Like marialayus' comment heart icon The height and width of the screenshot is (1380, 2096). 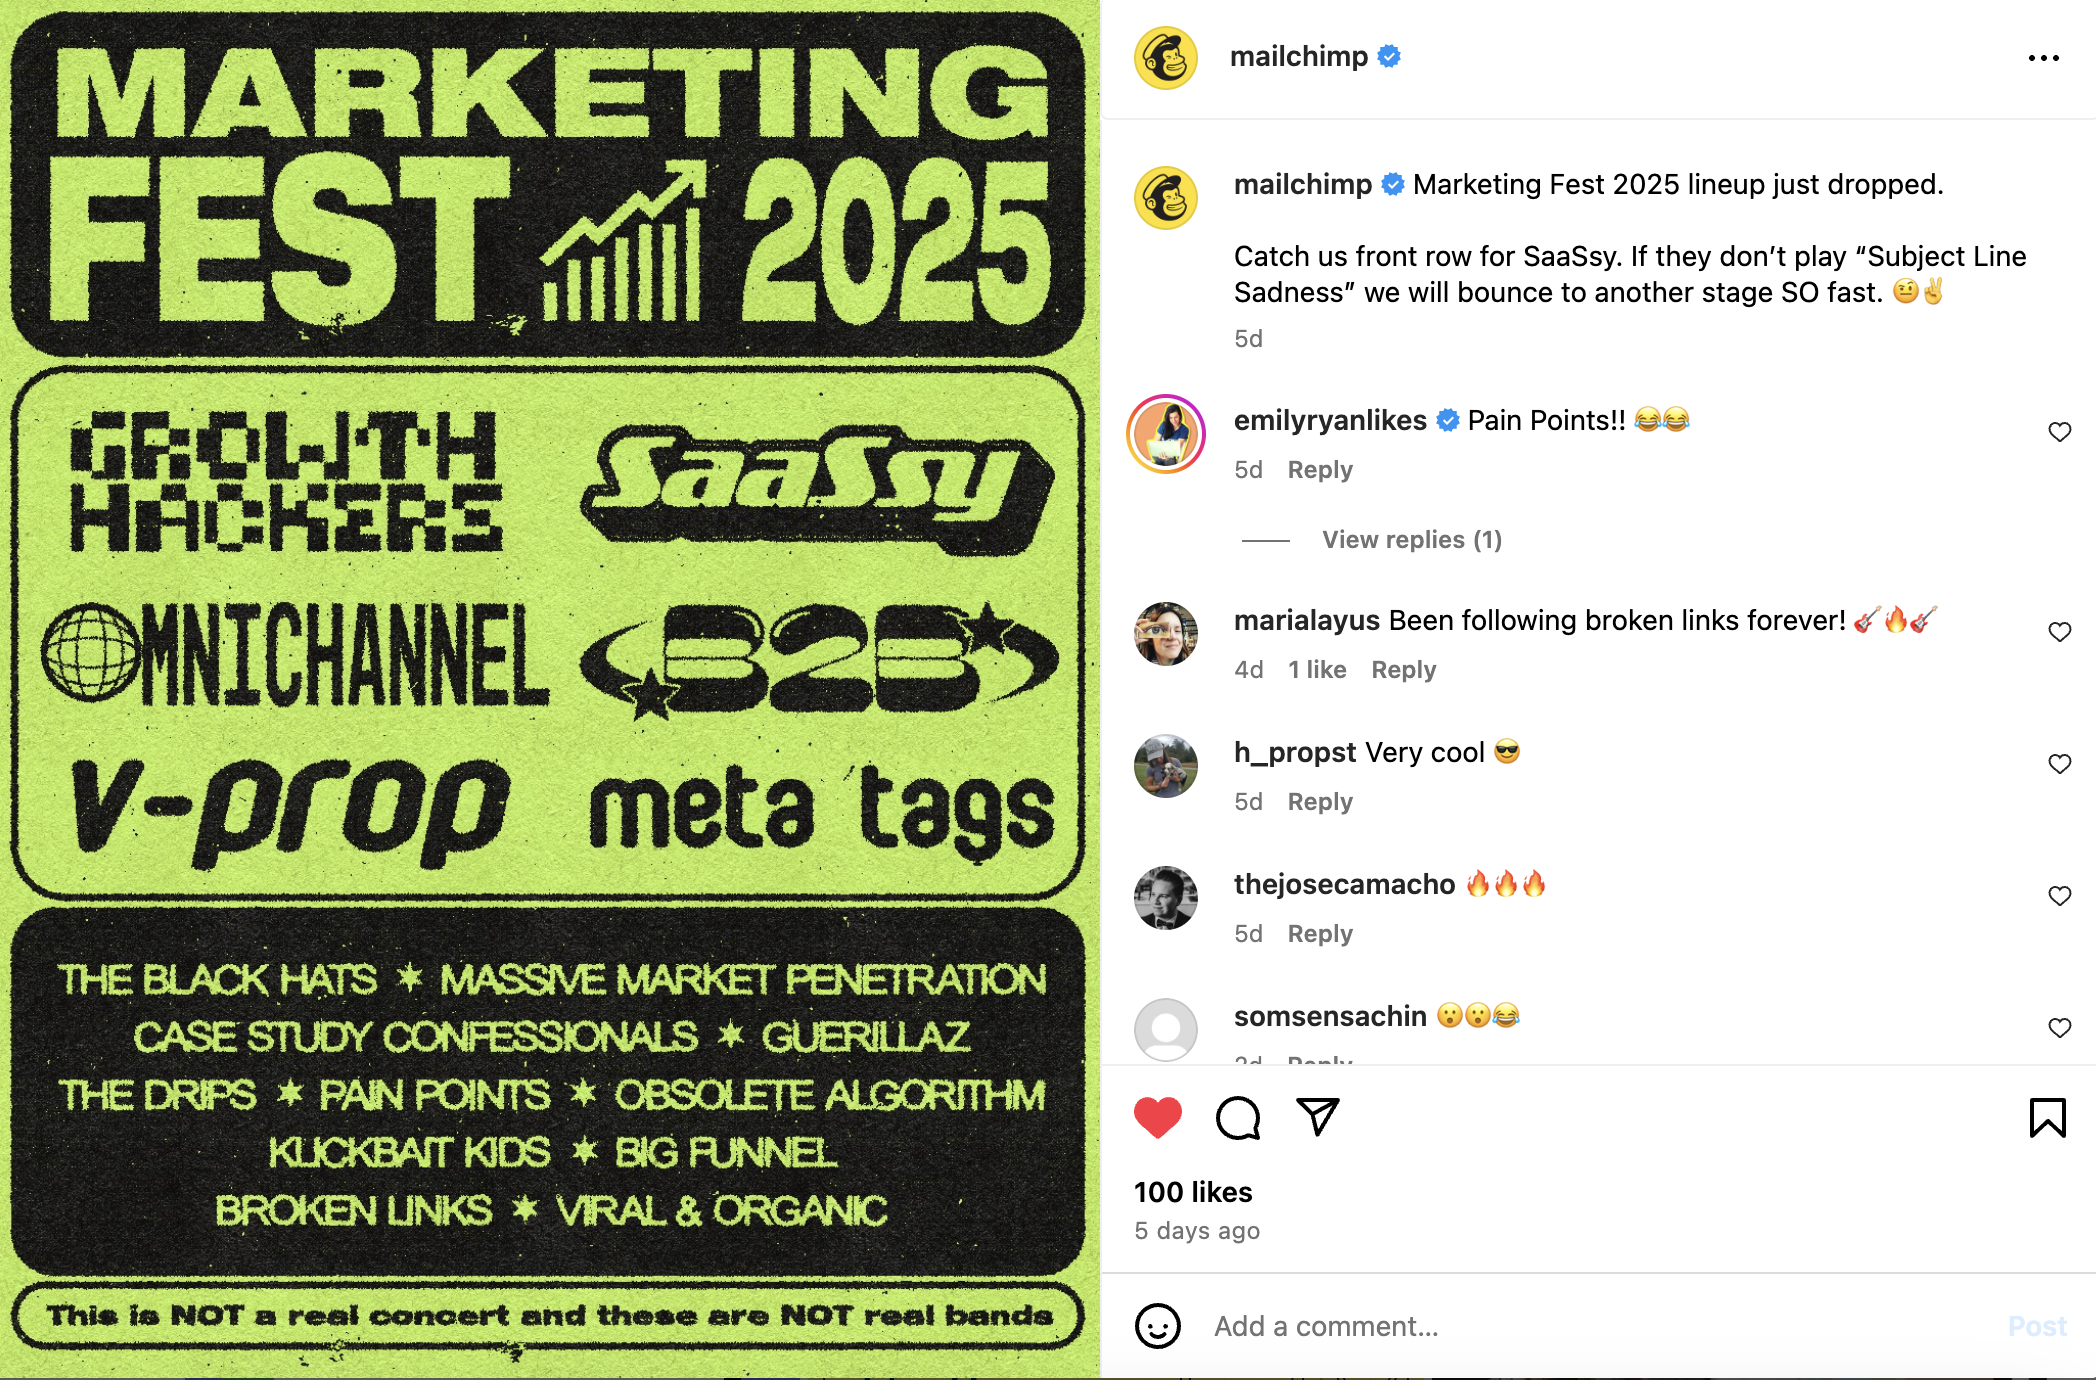pos(2059,632)
